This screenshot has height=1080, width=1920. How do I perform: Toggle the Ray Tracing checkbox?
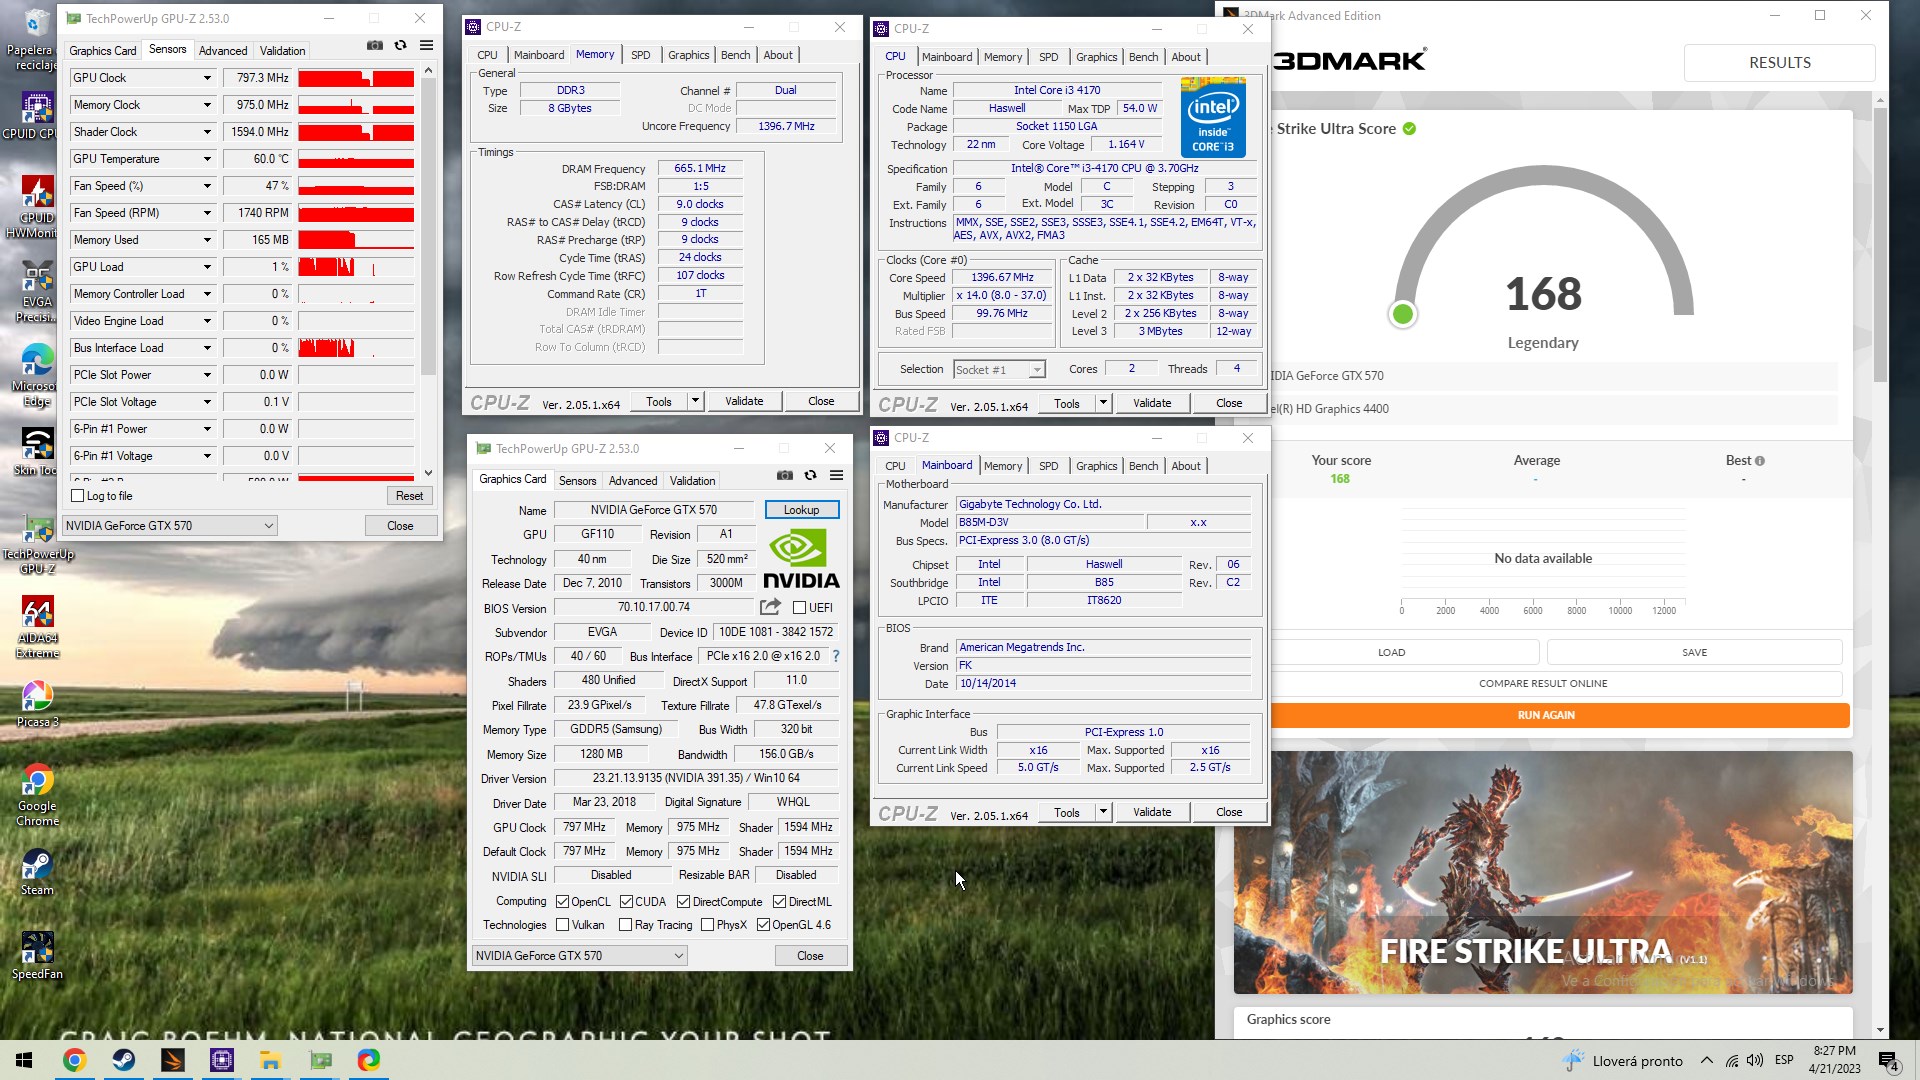click(x=625, y=925)
